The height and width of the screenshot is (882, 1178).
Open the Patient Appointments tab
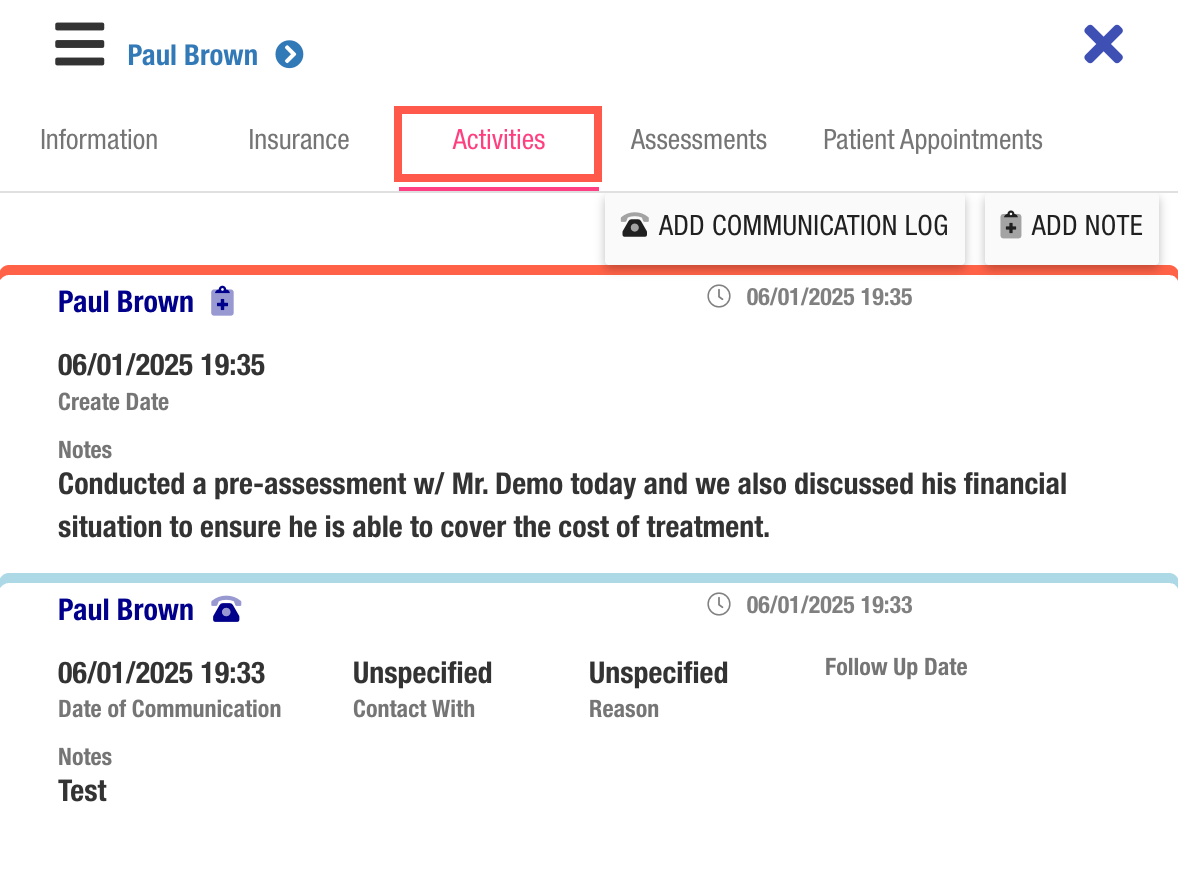tap(932, 140)
